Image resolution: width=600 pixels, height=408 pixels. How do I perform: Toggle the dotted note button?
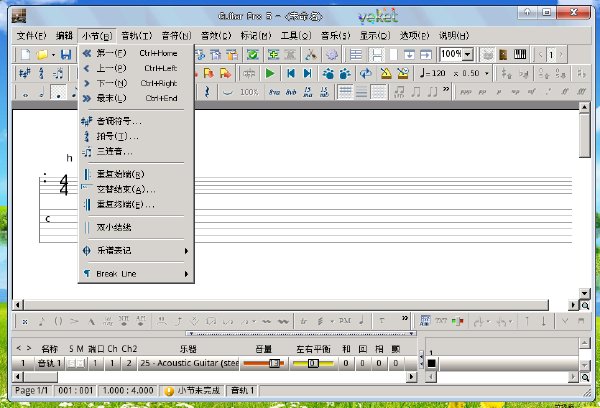coord(59,92)
